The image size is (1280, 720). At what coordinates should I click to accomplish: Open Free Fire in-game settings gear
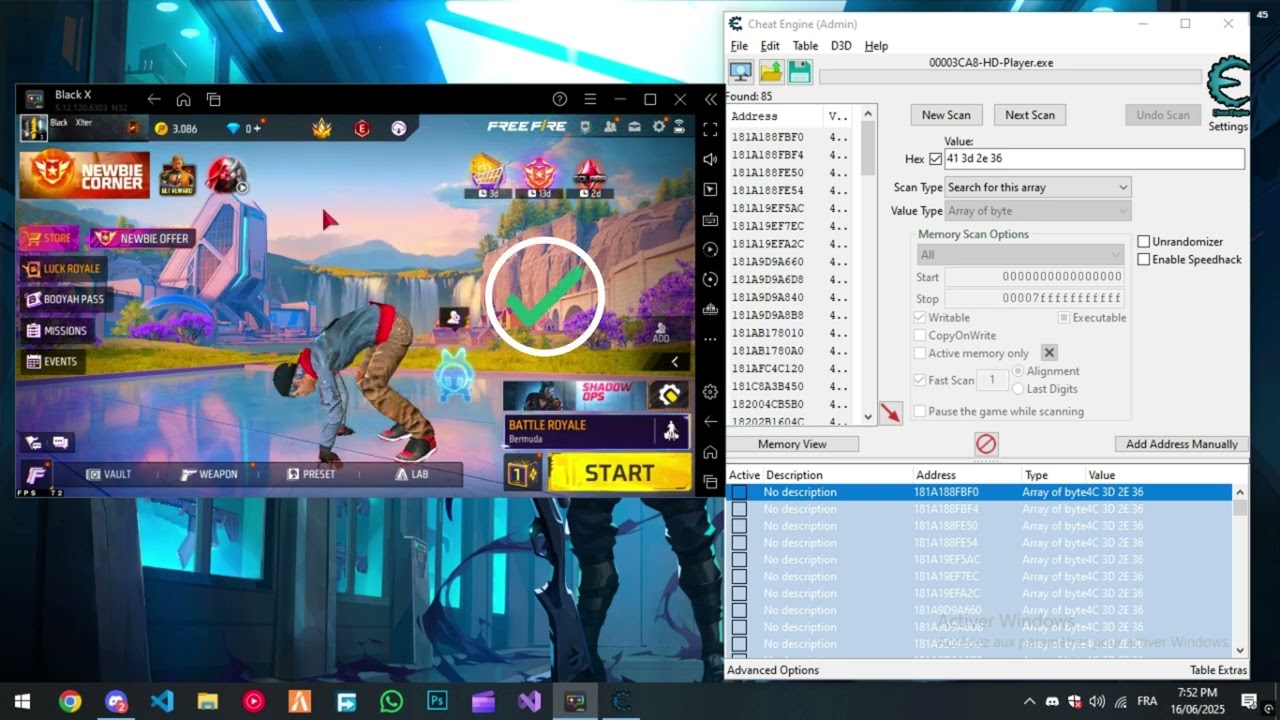(658, 126)
